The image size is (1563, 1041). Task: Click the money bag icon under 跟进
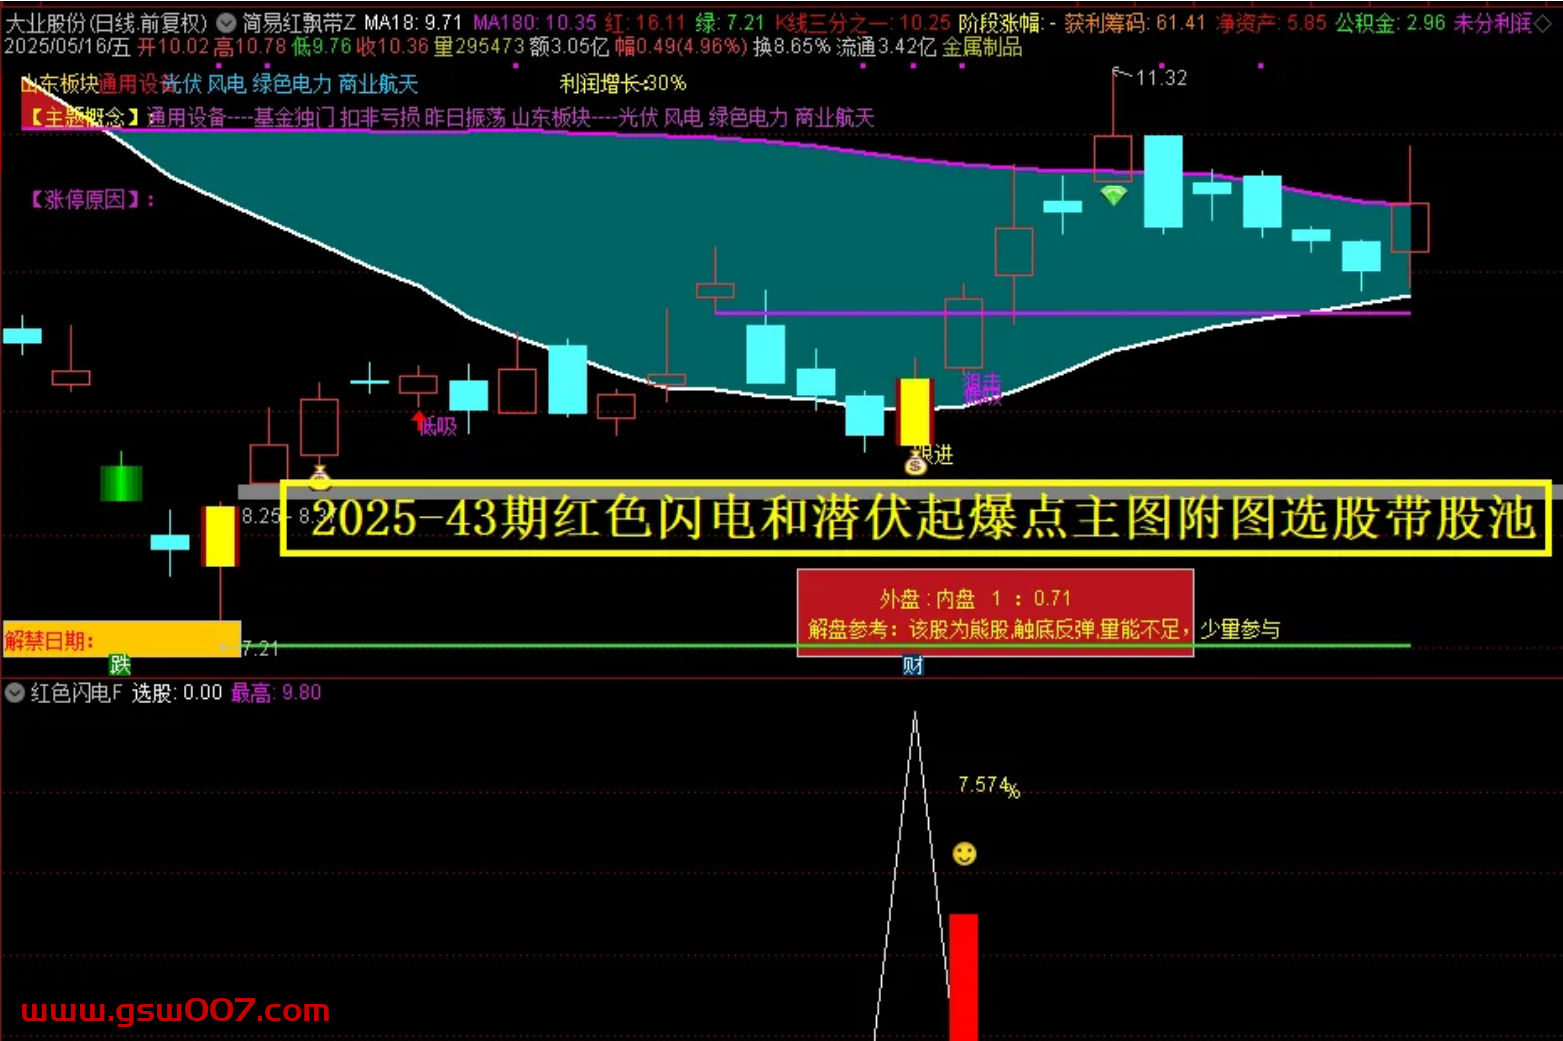(915, 464)
